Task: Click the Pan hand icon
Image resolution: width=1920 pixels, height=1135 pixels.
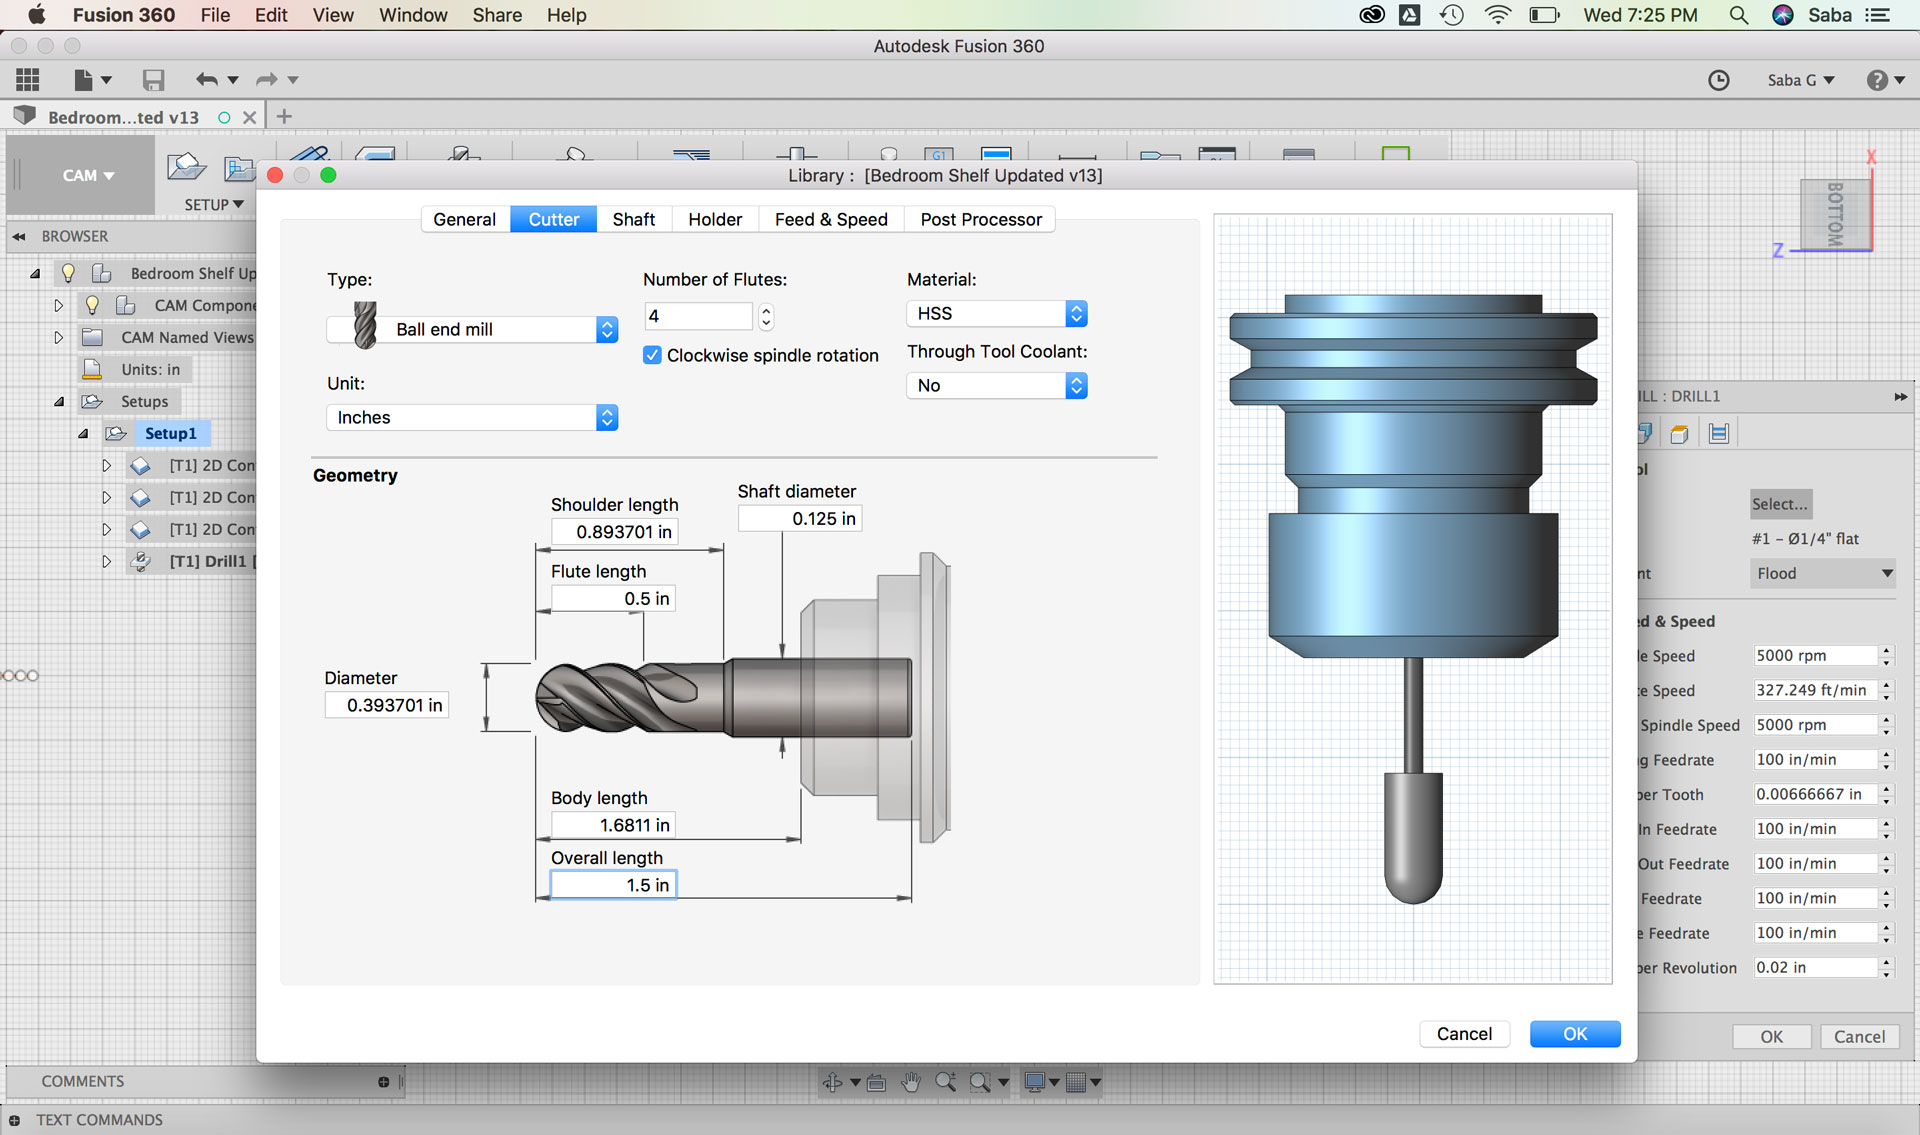Action: pos(911,1082)
